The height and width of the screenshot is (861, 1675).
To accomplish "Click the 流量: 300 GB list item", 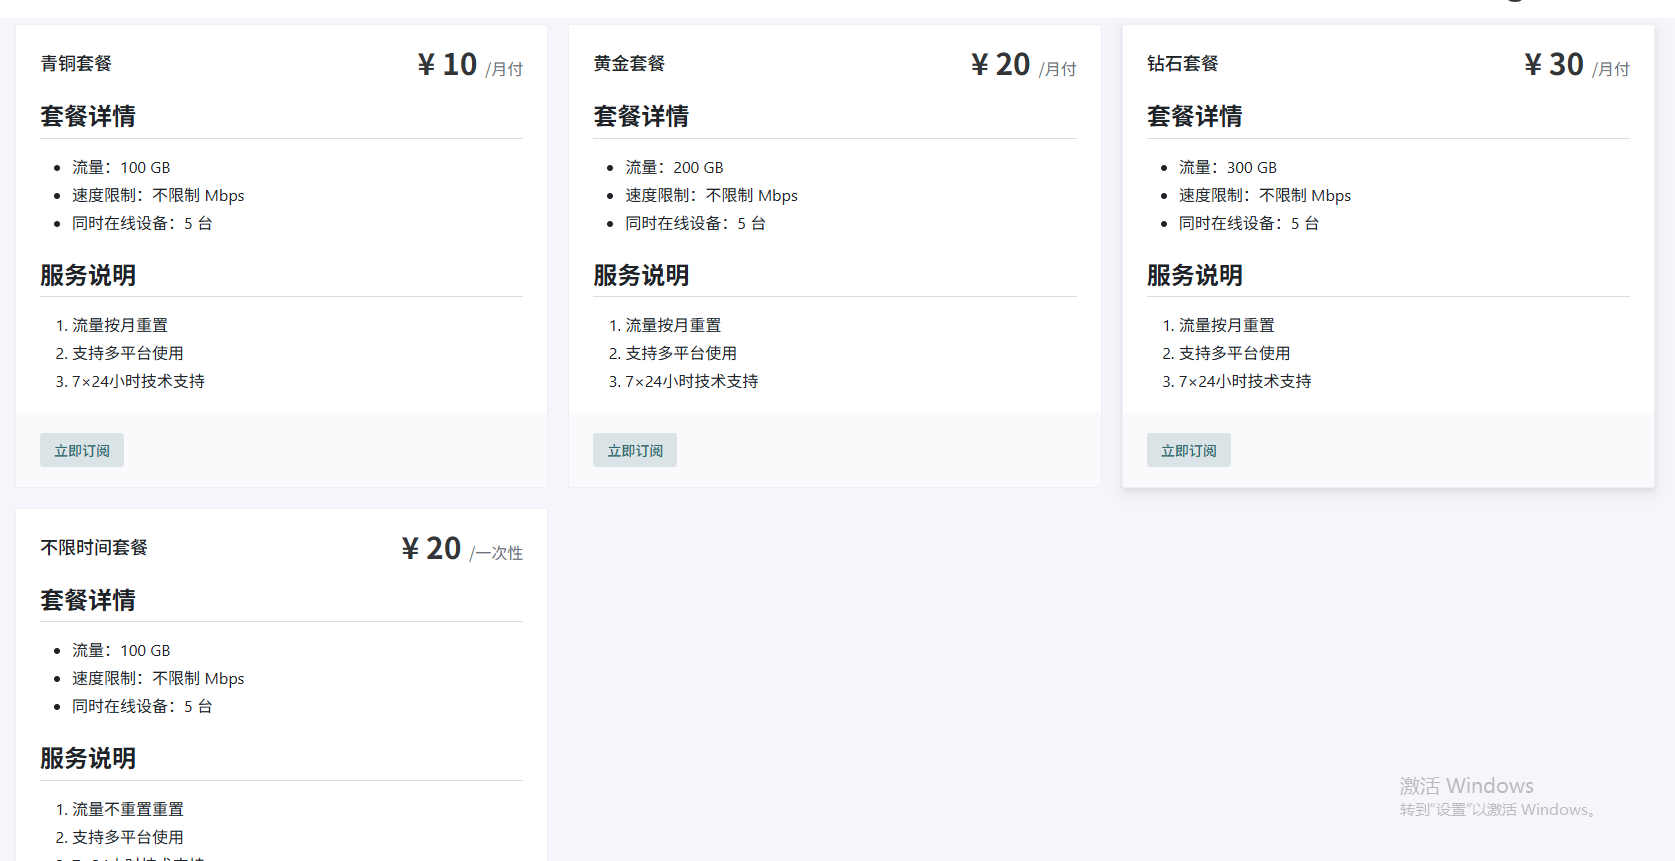I will point(1227,168).
